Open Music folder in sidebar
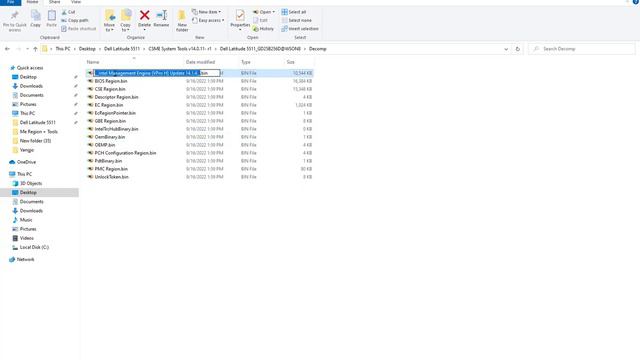Image resolution: width=640 pixels, height=360 pixels. 26,220
